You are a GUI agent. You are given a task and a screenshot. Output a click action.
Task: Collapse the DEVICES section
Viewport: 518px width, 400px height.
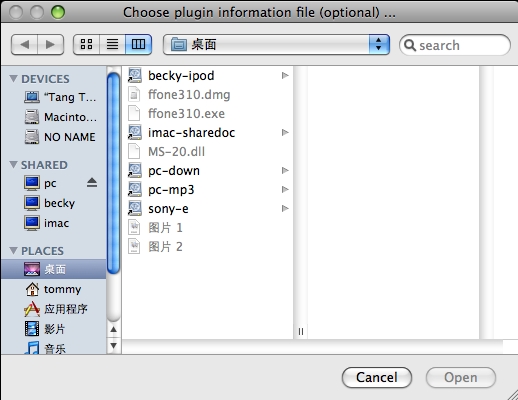13,79
